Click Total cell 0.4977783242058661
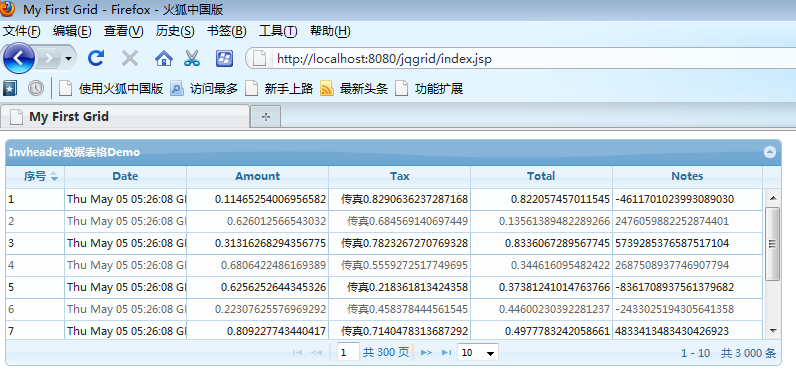Viewport: 796px width, 371px height. (x=541, y=331)
